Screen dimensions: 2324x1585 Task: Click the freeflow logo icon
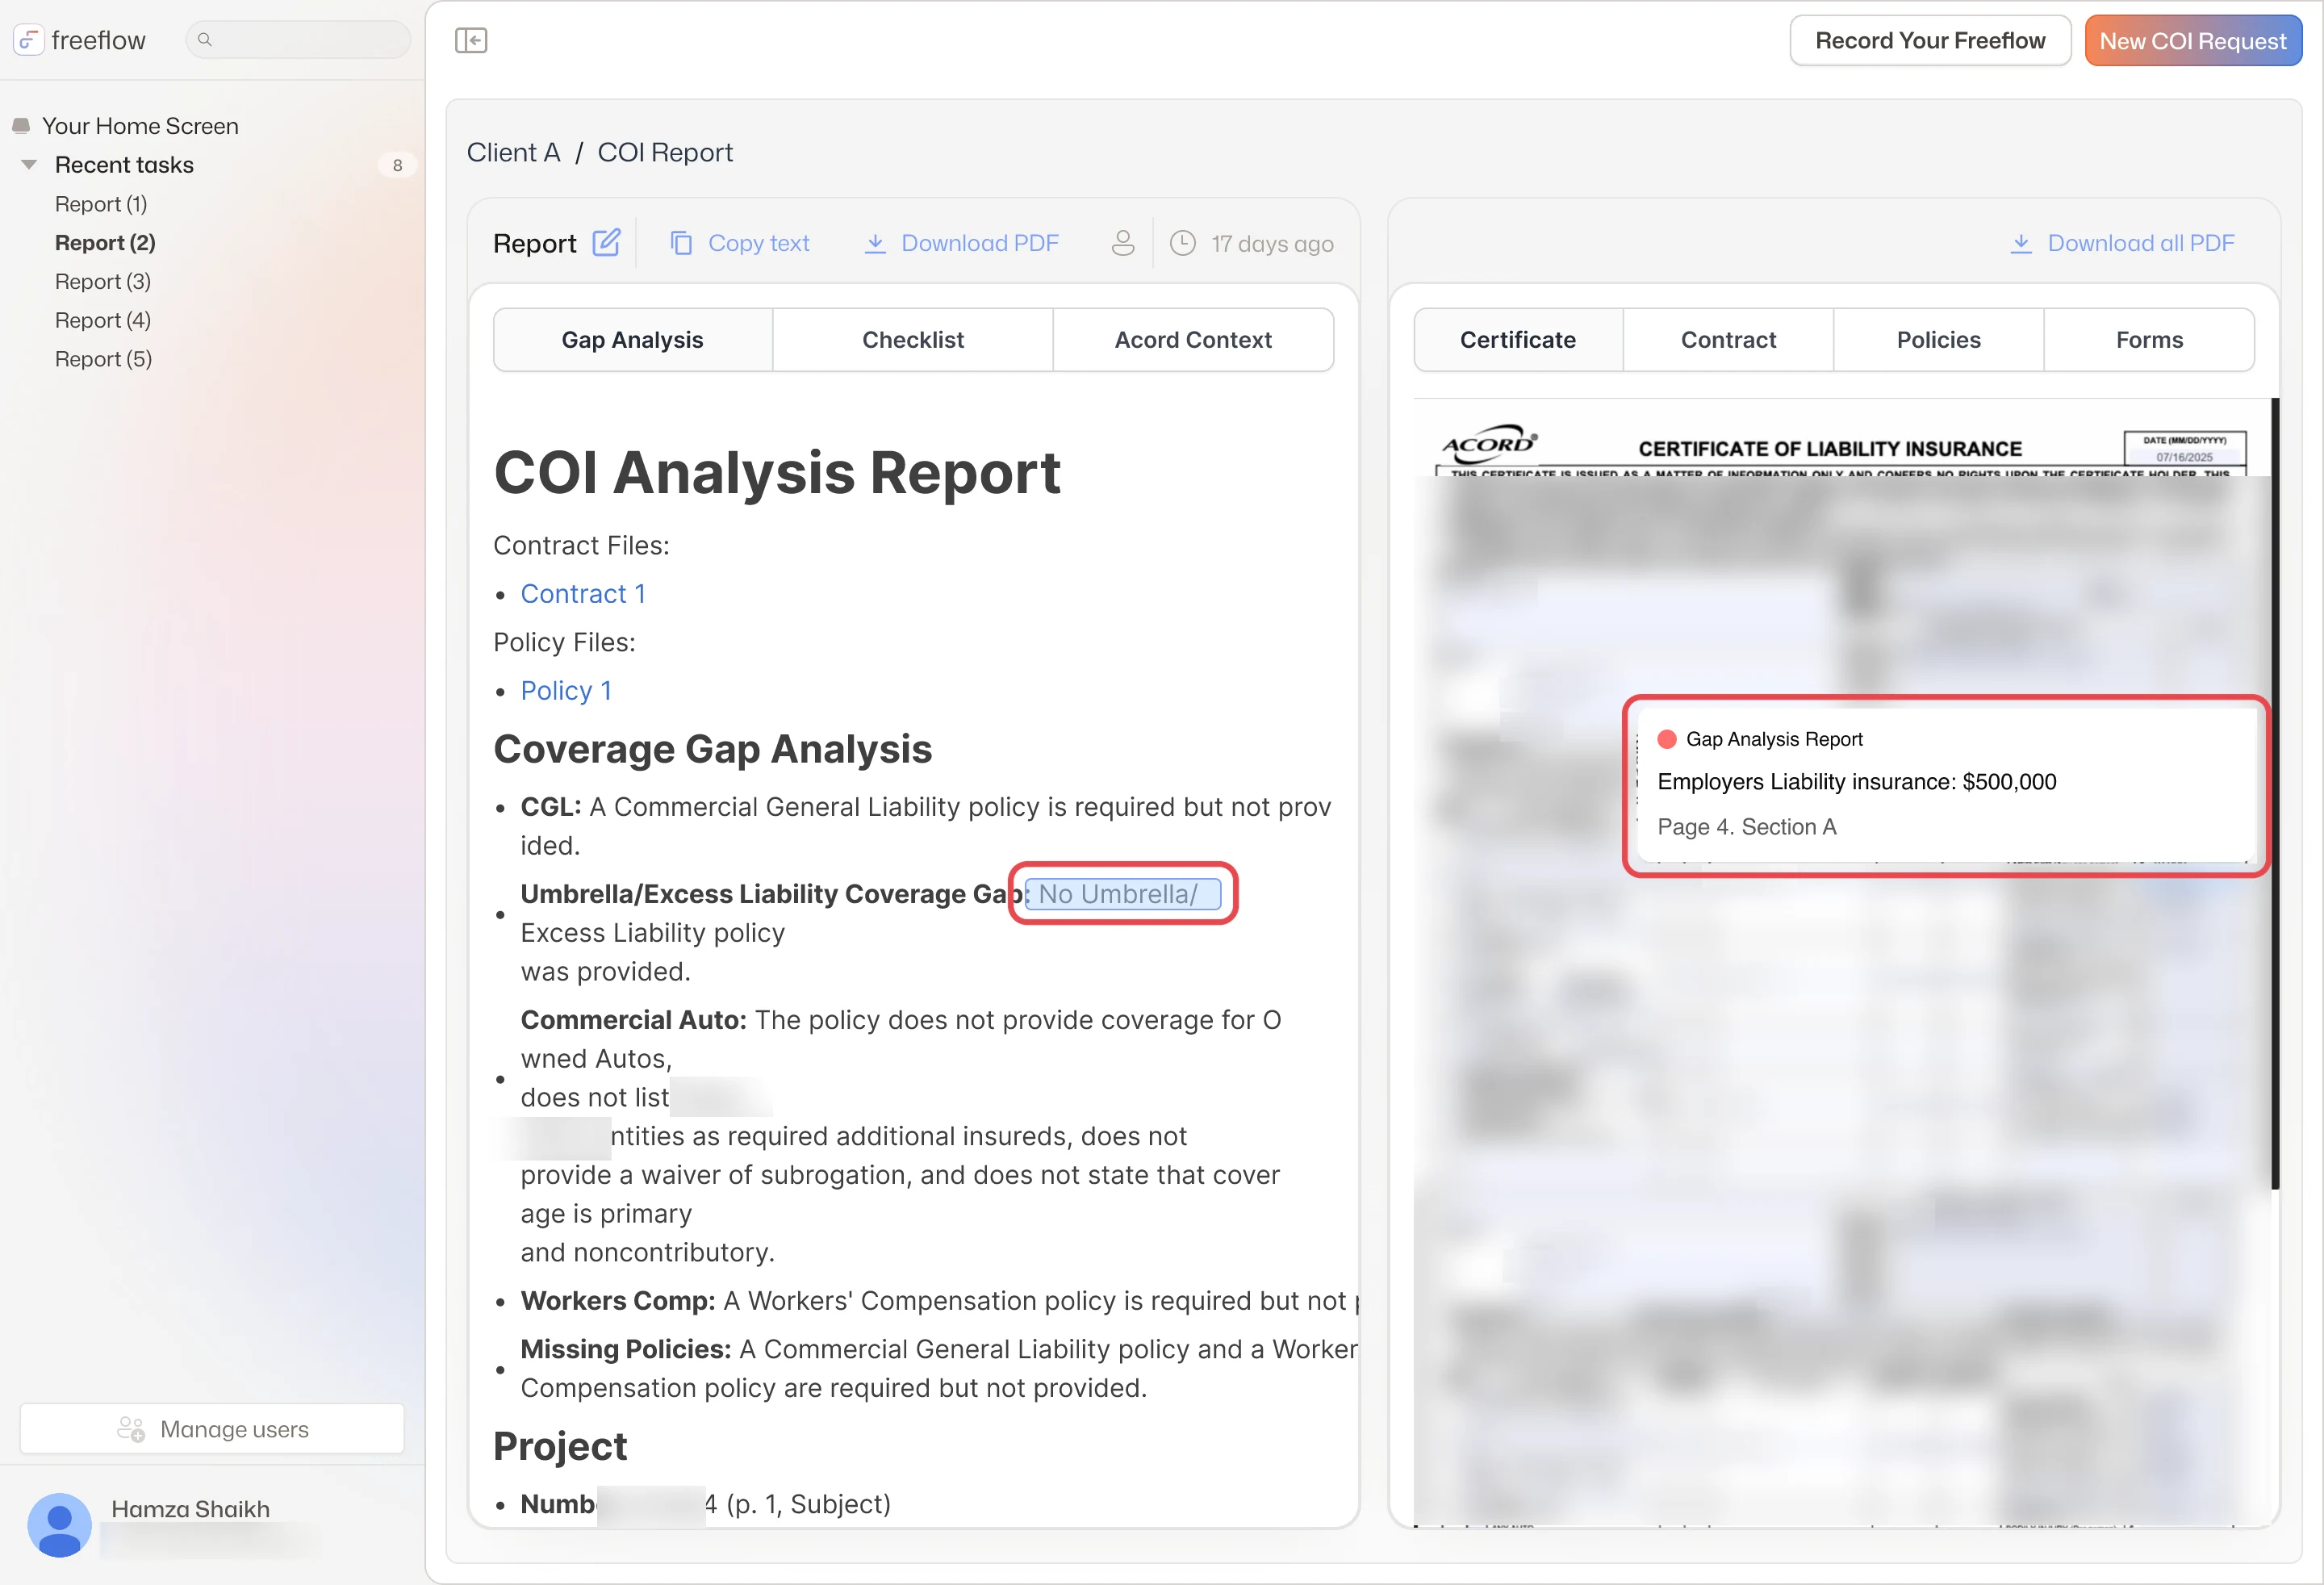(28, 40)
